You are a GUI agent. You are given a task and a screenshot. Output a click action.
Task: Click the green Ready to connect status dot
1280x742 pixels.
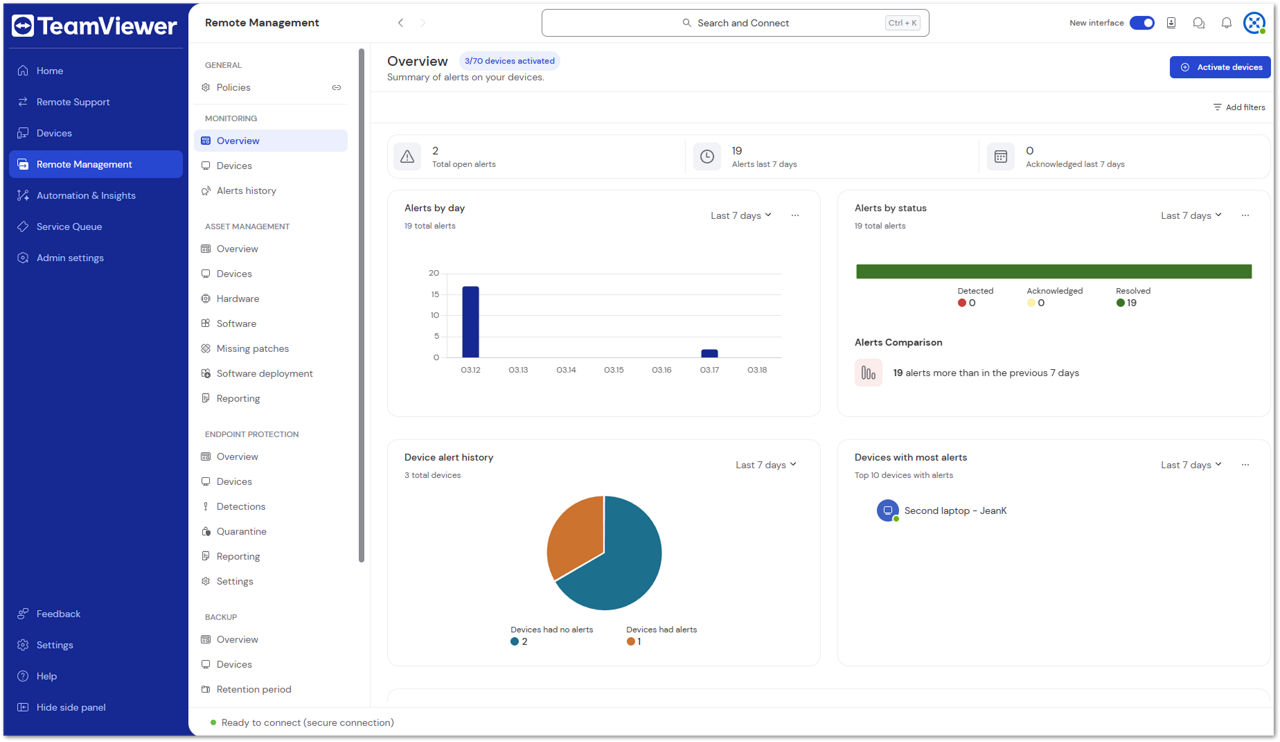pos(213,723)
